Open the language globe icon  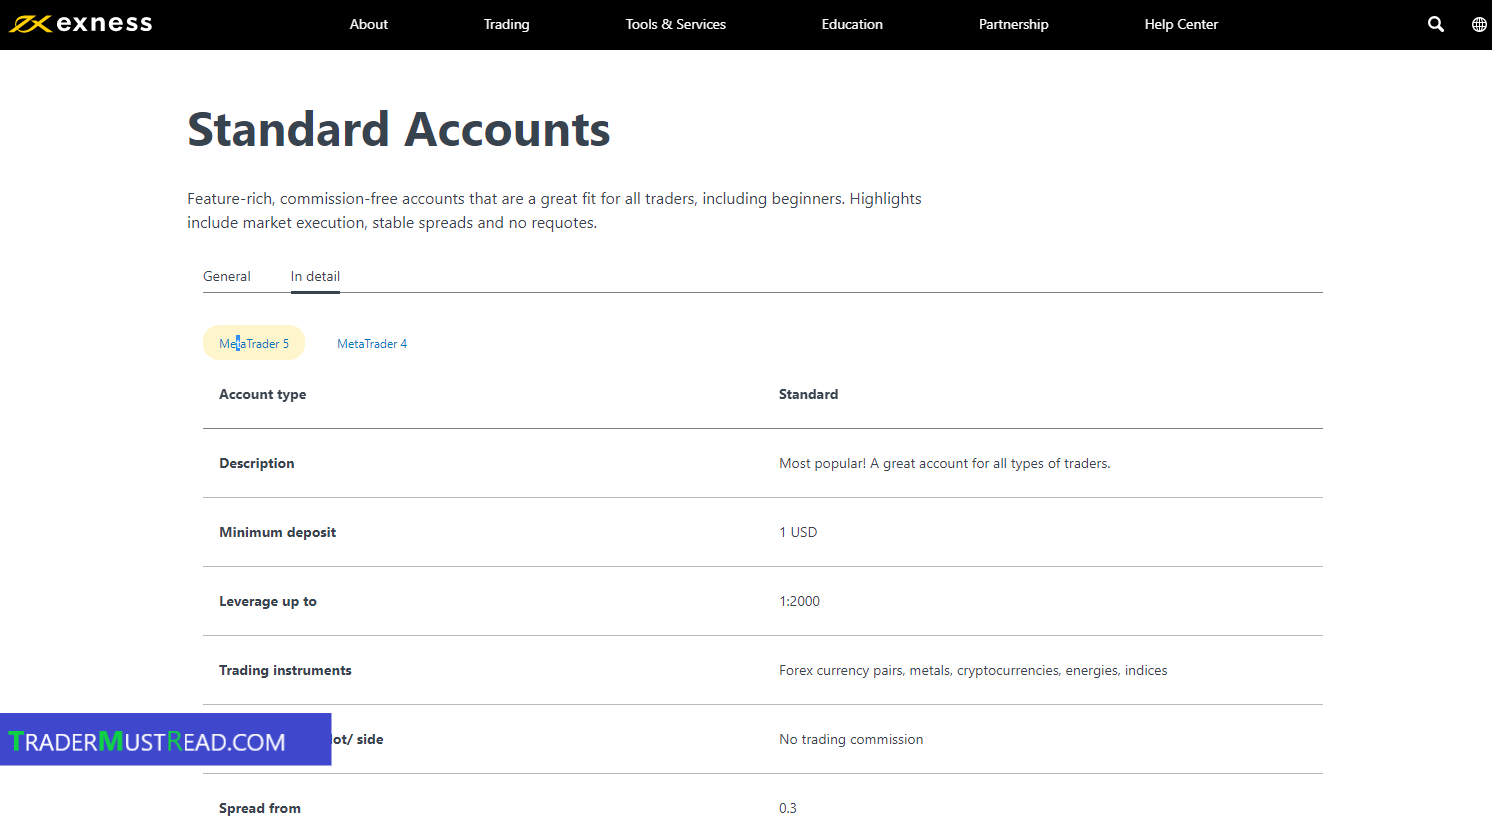click(x=1479, y=24)
